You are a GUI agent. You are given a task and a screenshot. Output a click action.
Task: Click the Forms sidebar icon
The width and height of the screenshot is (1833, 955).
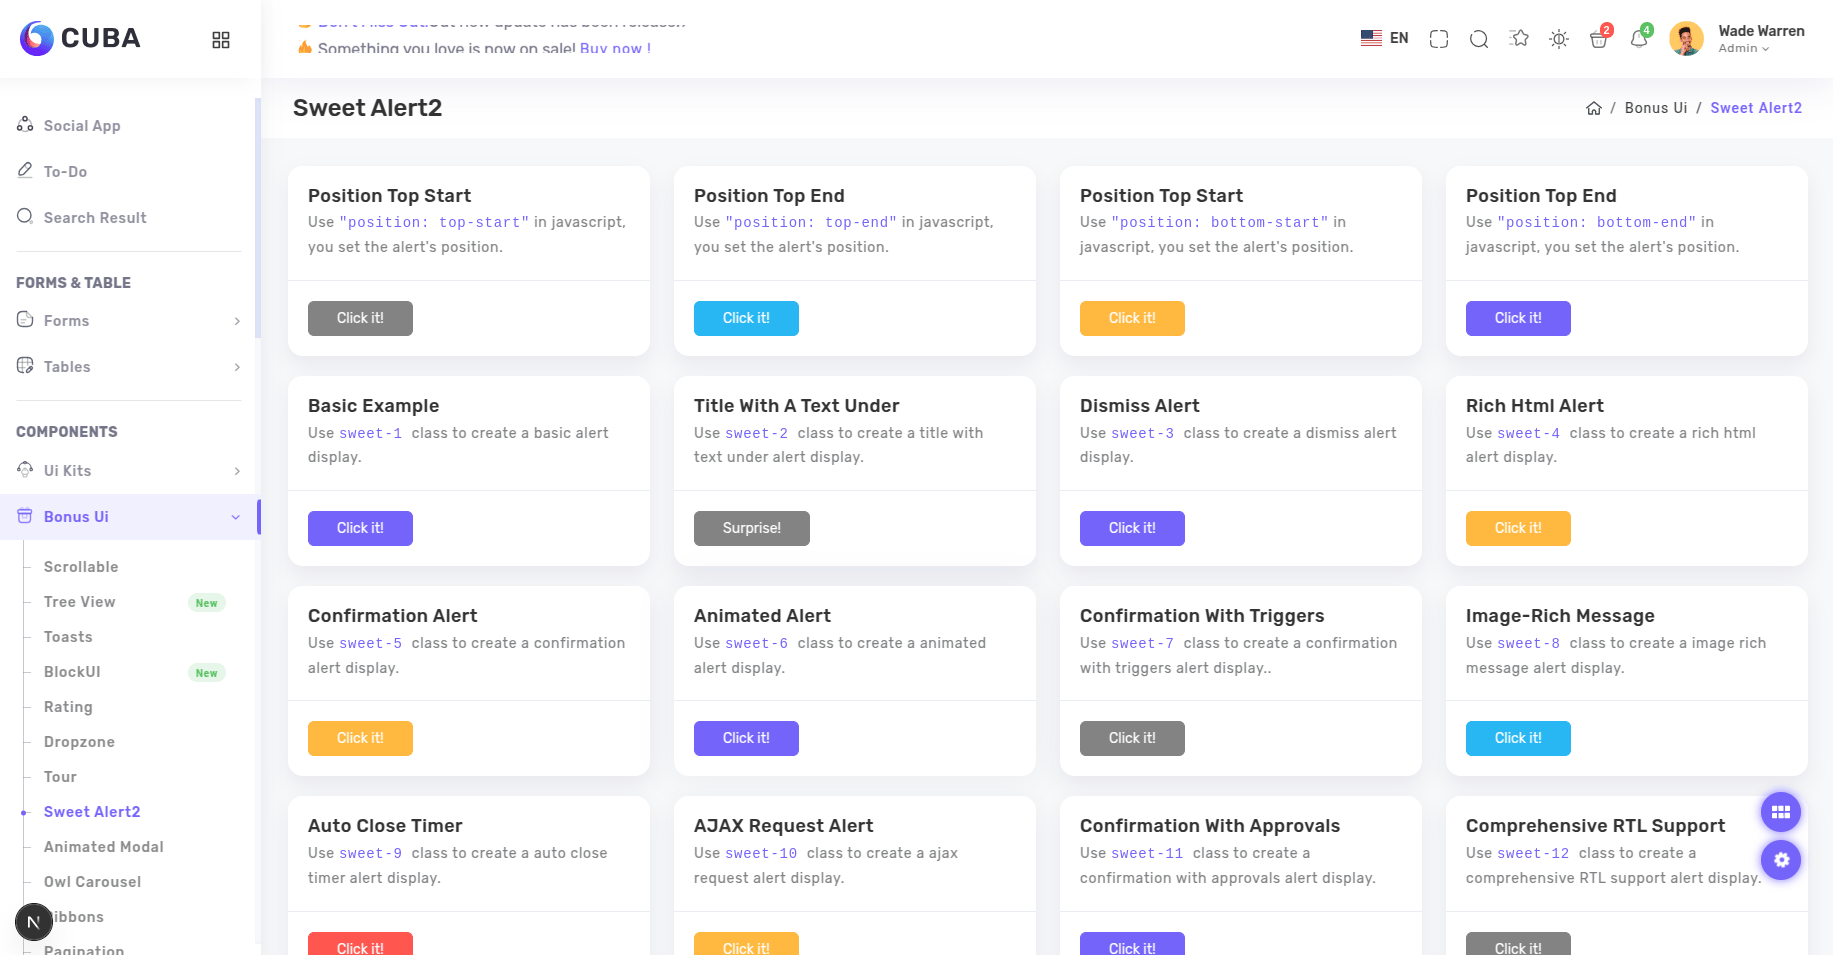(25, 319)
